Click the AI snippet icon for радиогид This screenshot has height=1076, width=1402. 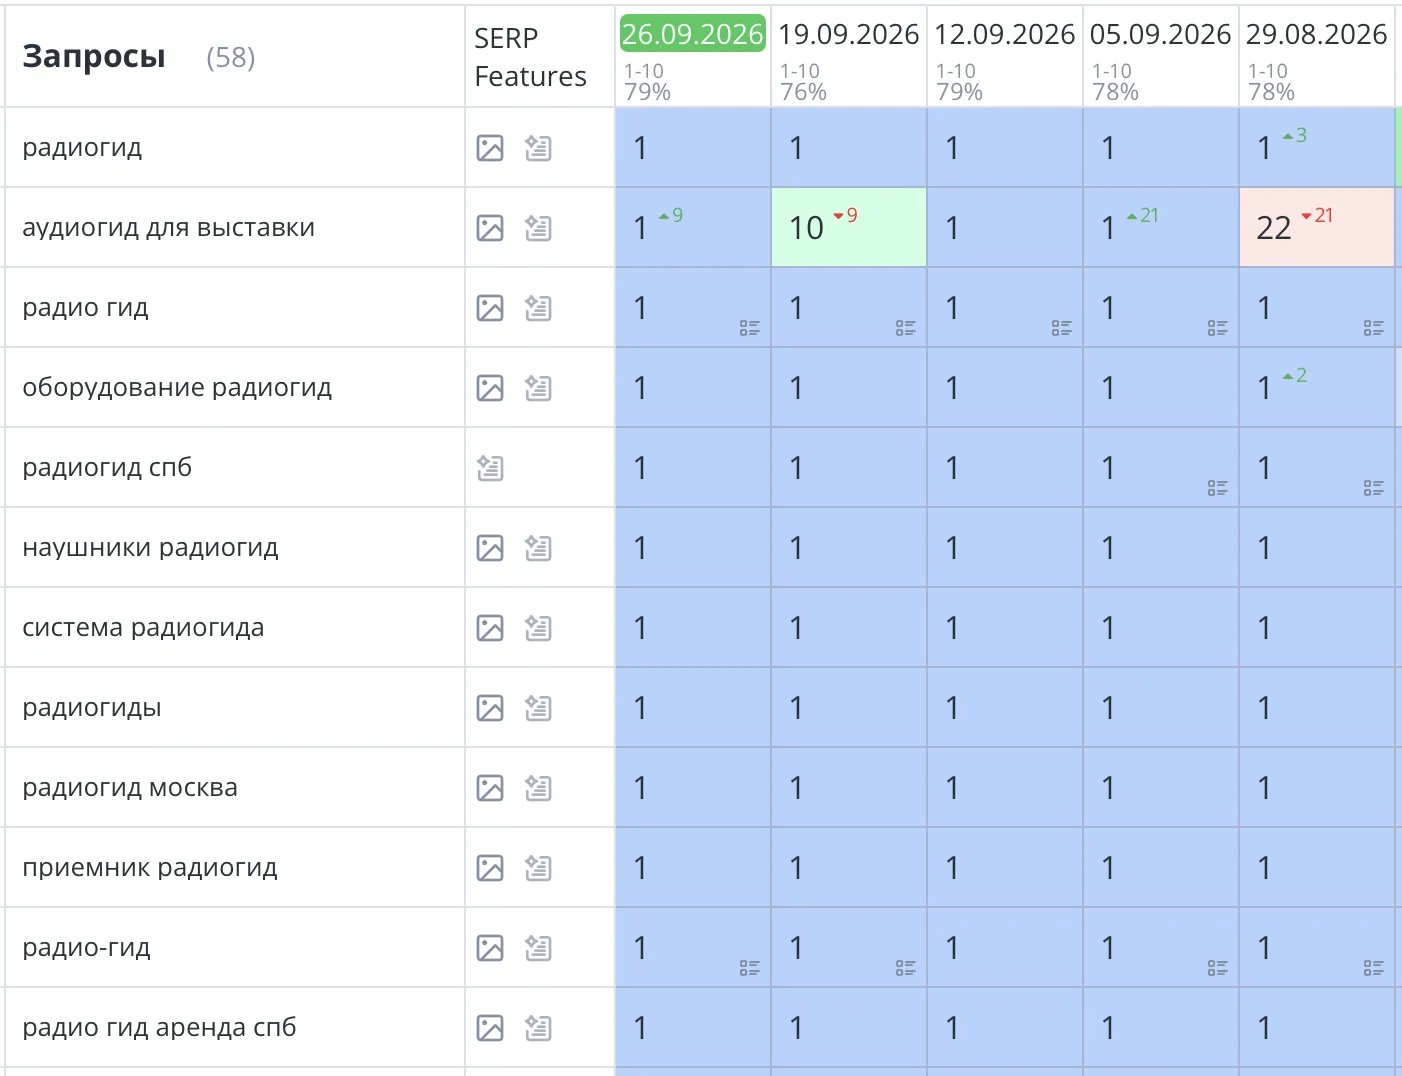tap(538, 148)
